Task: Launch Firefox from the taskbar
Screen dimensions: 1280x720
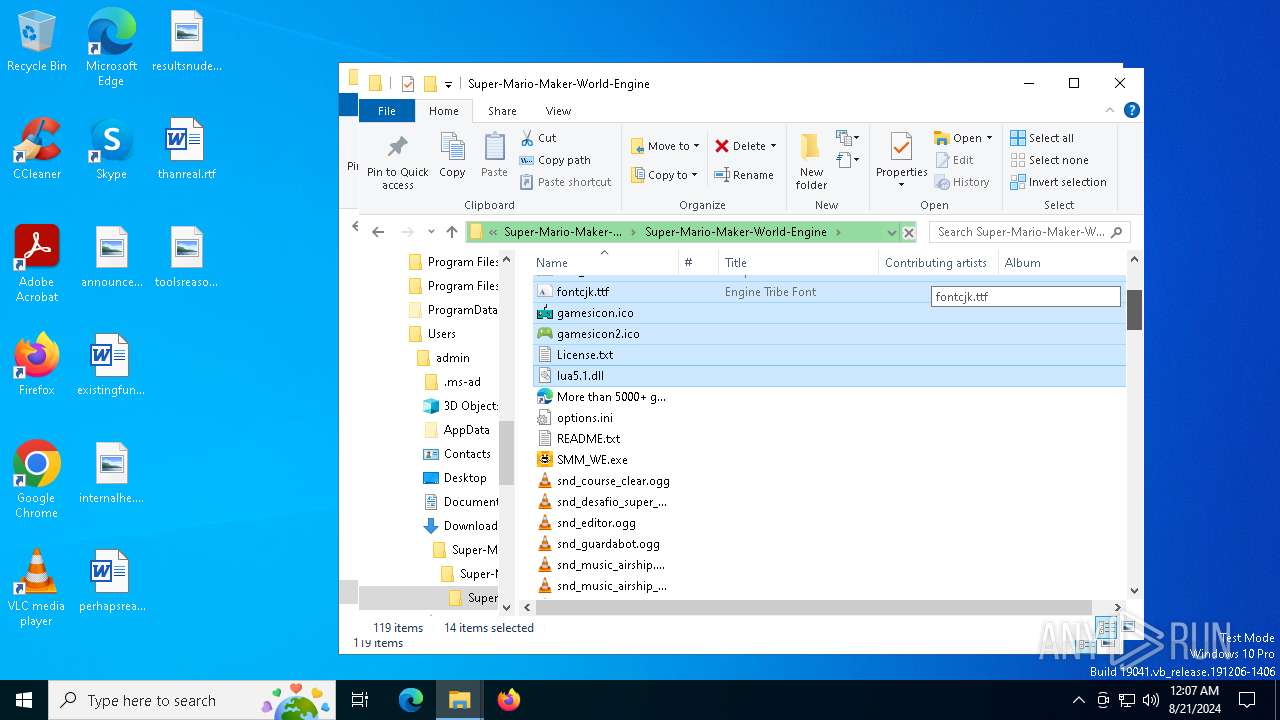Action: [x=509, y=700]
